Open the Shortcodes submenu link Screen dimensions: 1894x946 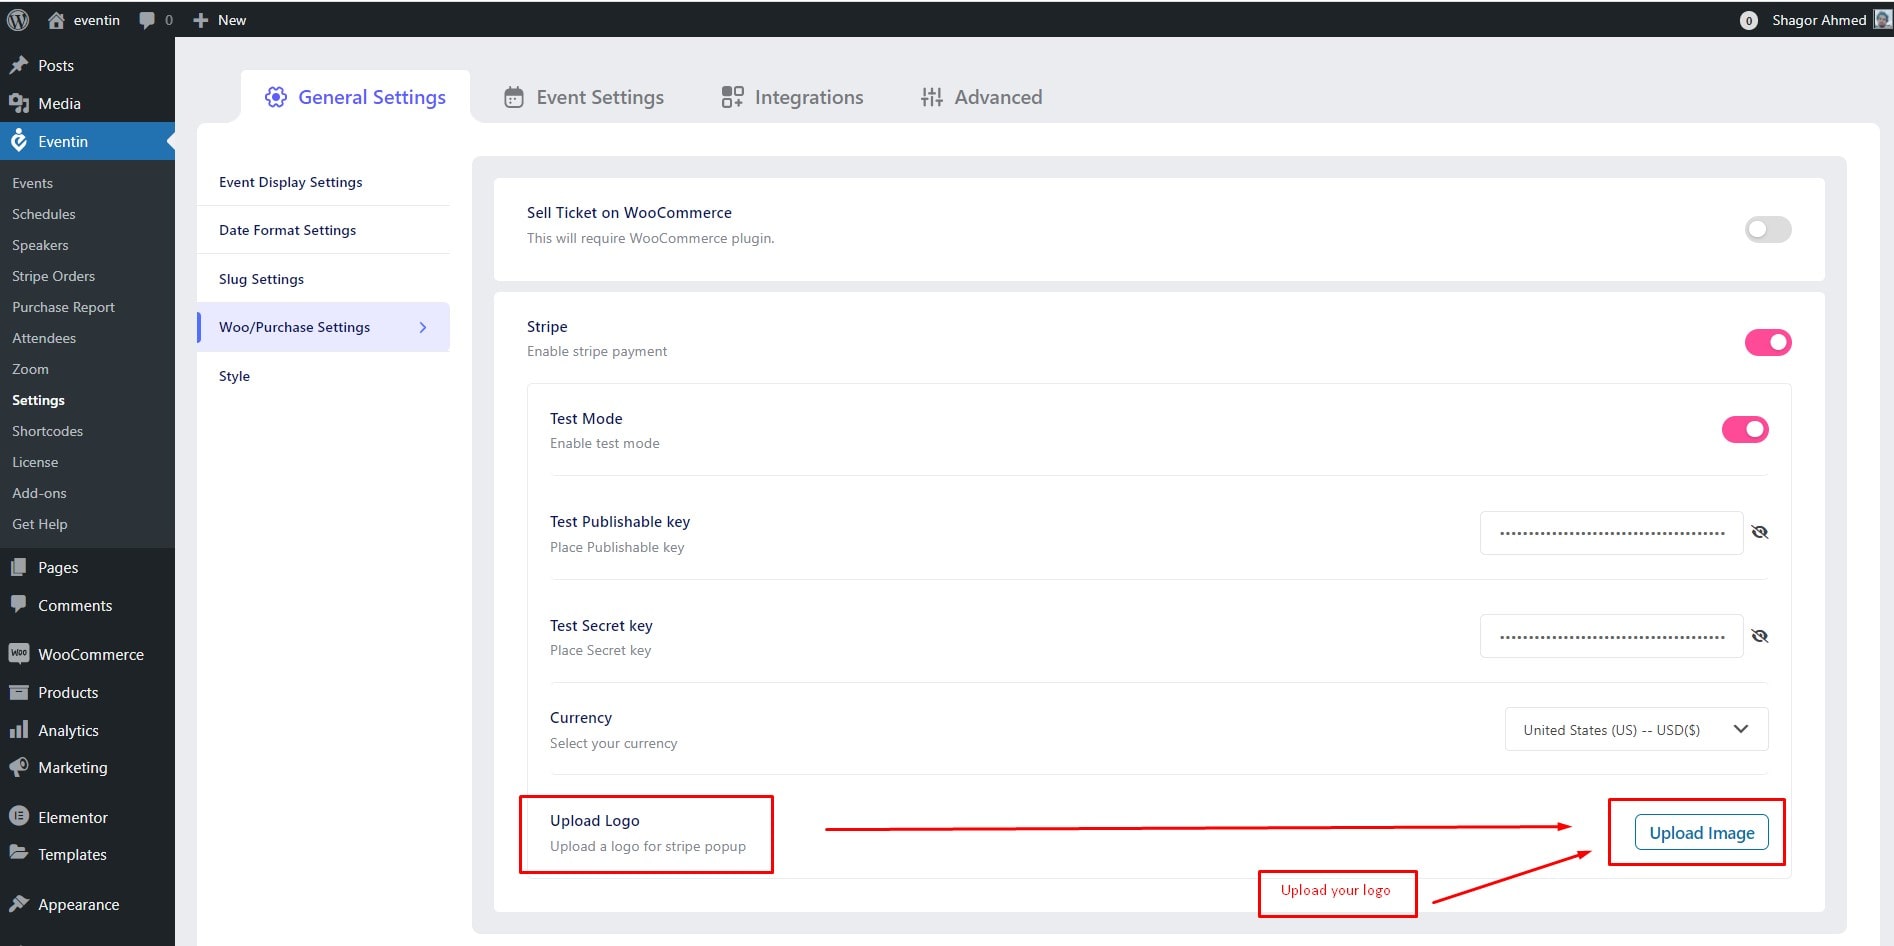pos(47,431)
